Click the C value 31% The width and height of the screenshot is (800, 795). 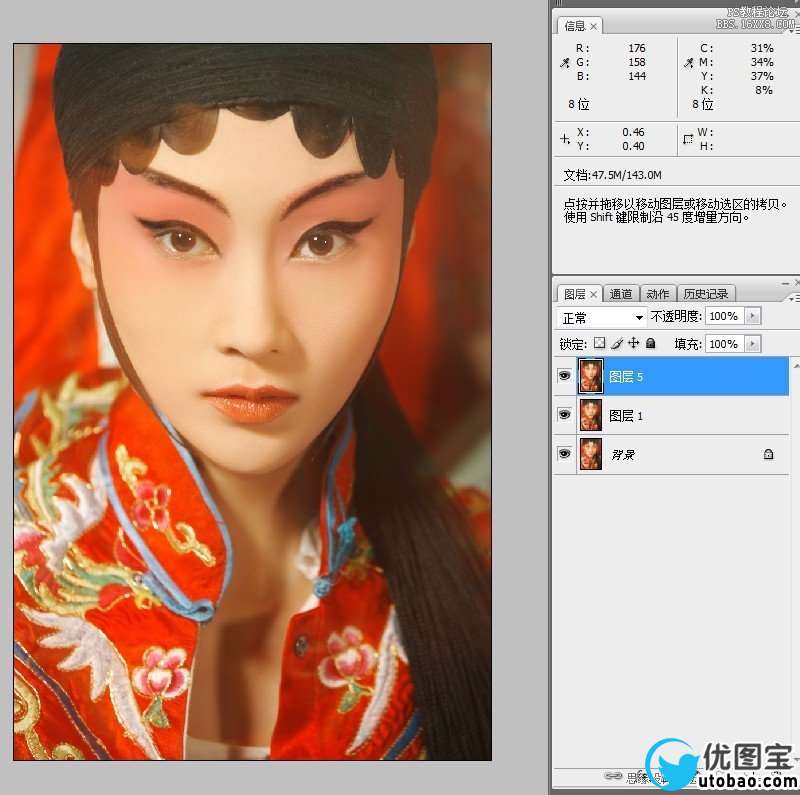click(762, 48)
